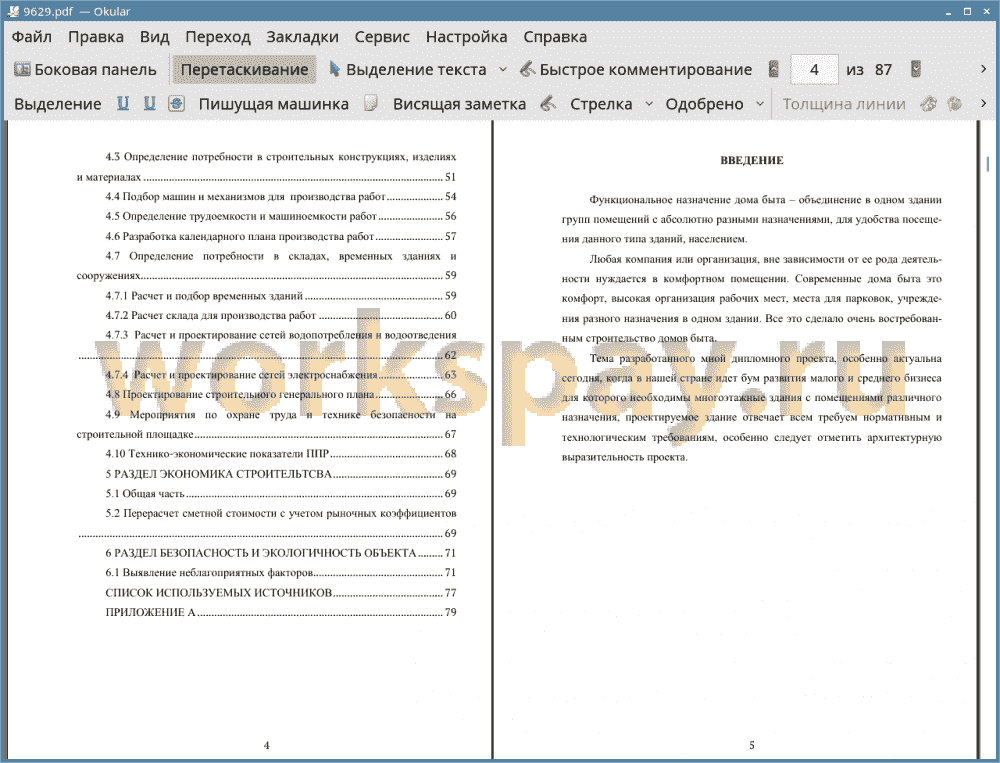Click contents line '4.5 Определение трудоемкости'
This screenshot has height=763, width=1000.
tap(281, 216)
